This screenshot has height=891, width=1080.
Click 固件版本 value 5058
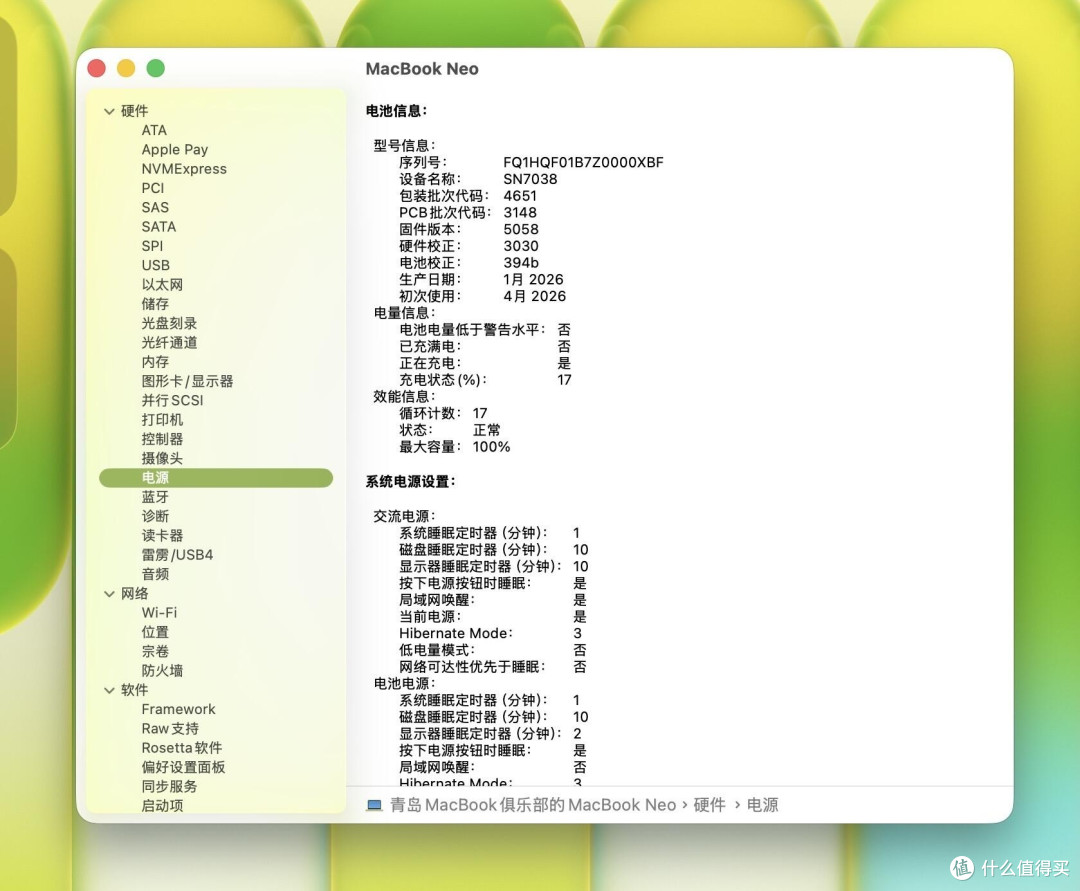pos(521,229)
